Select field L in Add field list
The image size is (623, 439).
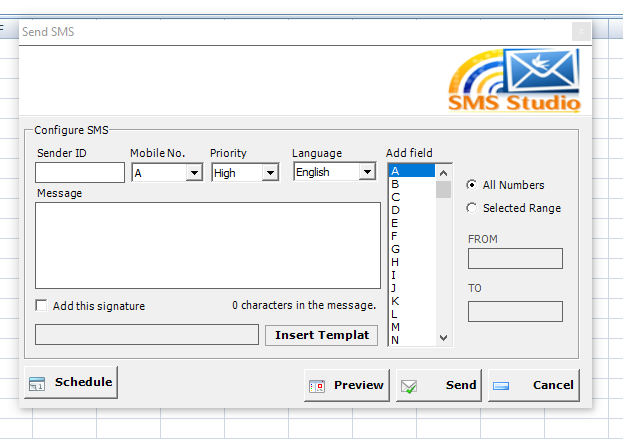coord(412,314)
